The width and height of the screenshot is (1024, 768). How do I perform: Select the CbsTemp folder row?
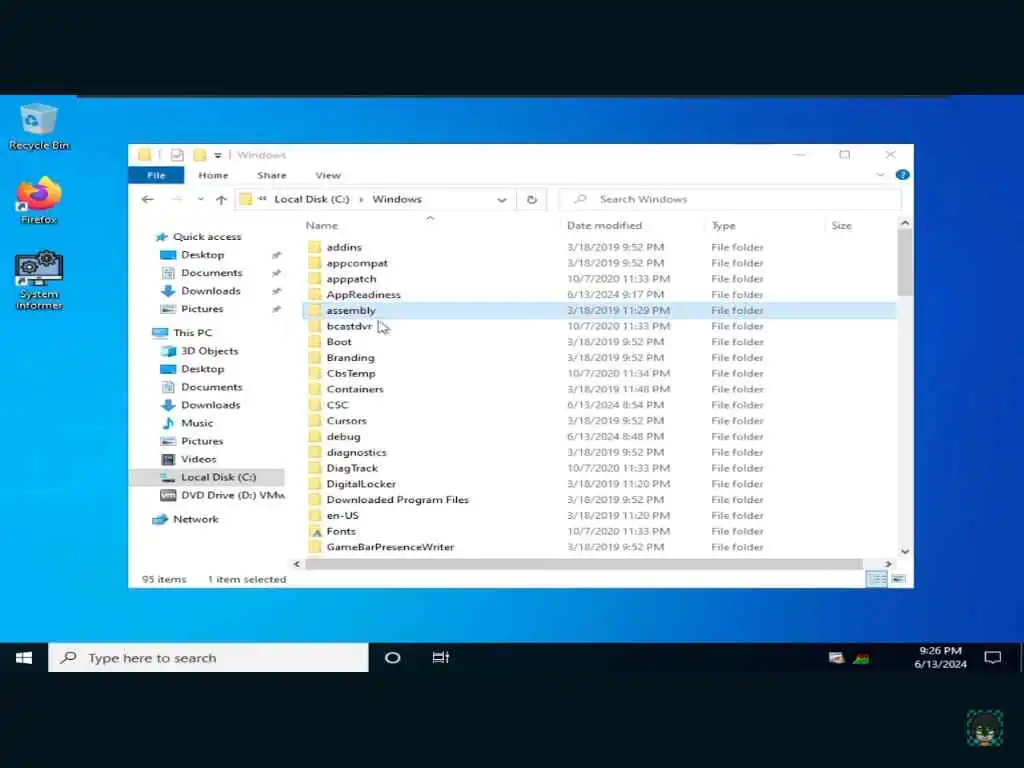point(600,374)
